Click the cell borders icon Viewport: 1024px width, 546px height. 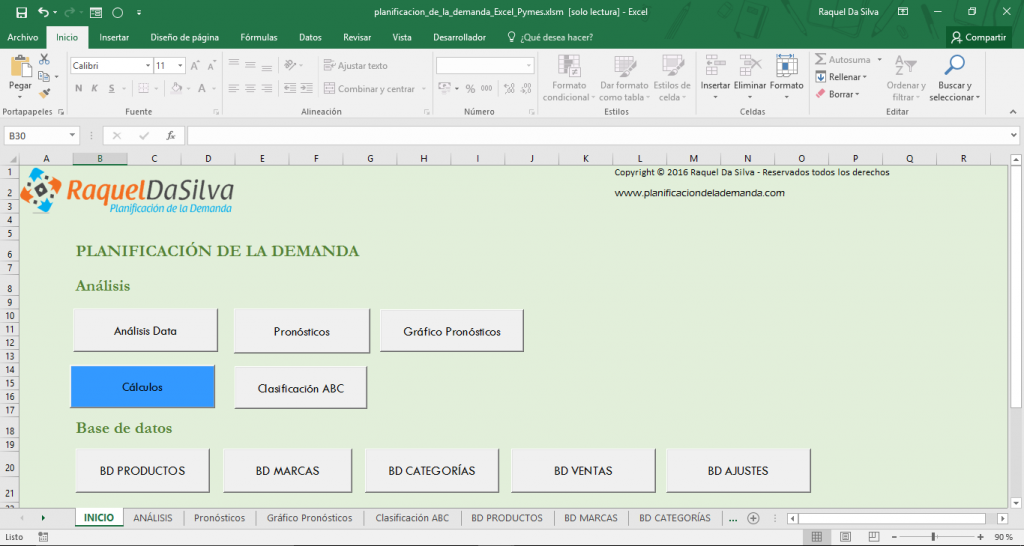click(144, 88)
